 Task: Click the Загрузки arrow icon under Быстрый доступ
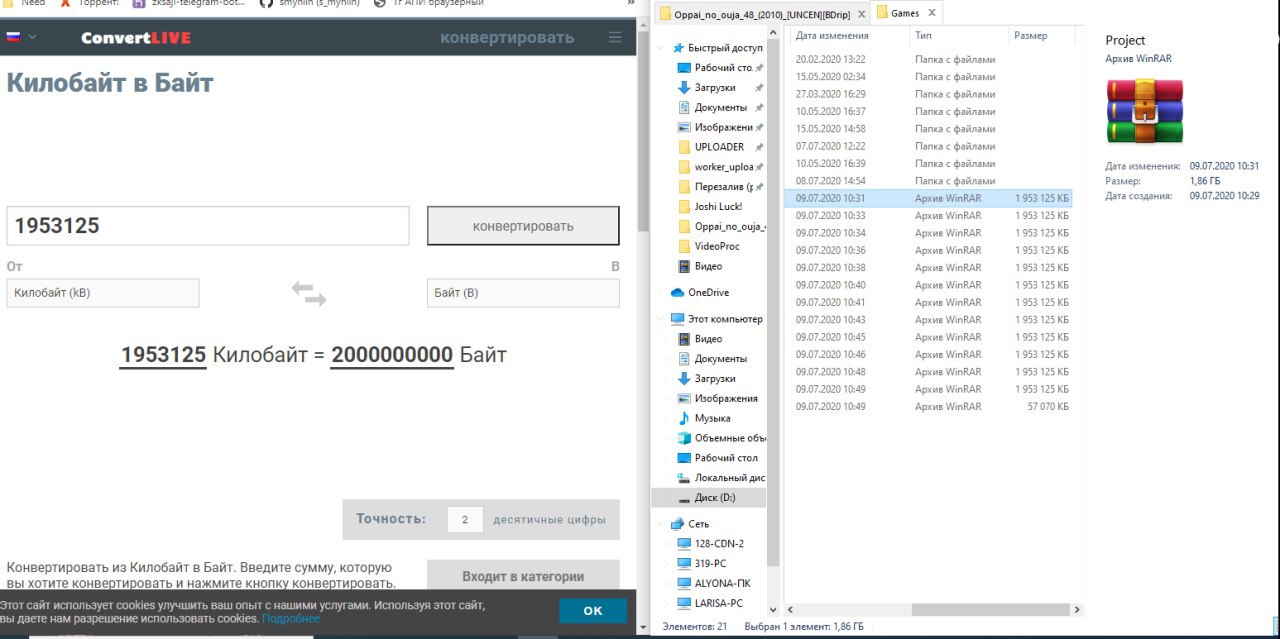[x=684, y=87]
